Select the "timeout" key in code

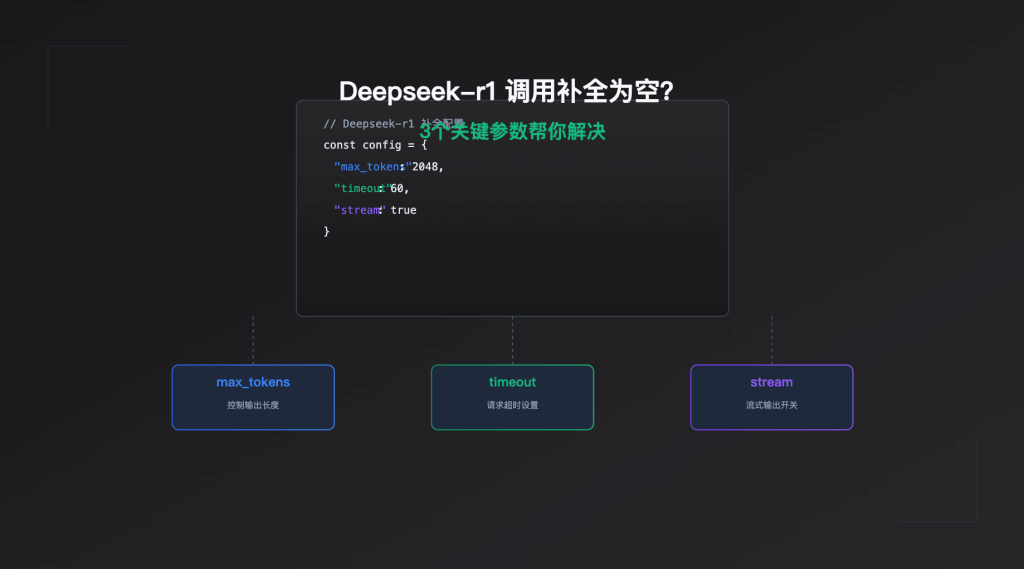(x=358, y=188)
